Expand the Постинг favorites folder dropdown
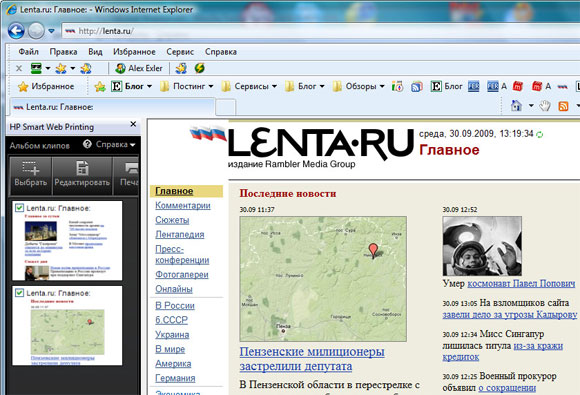 point(211,87)
